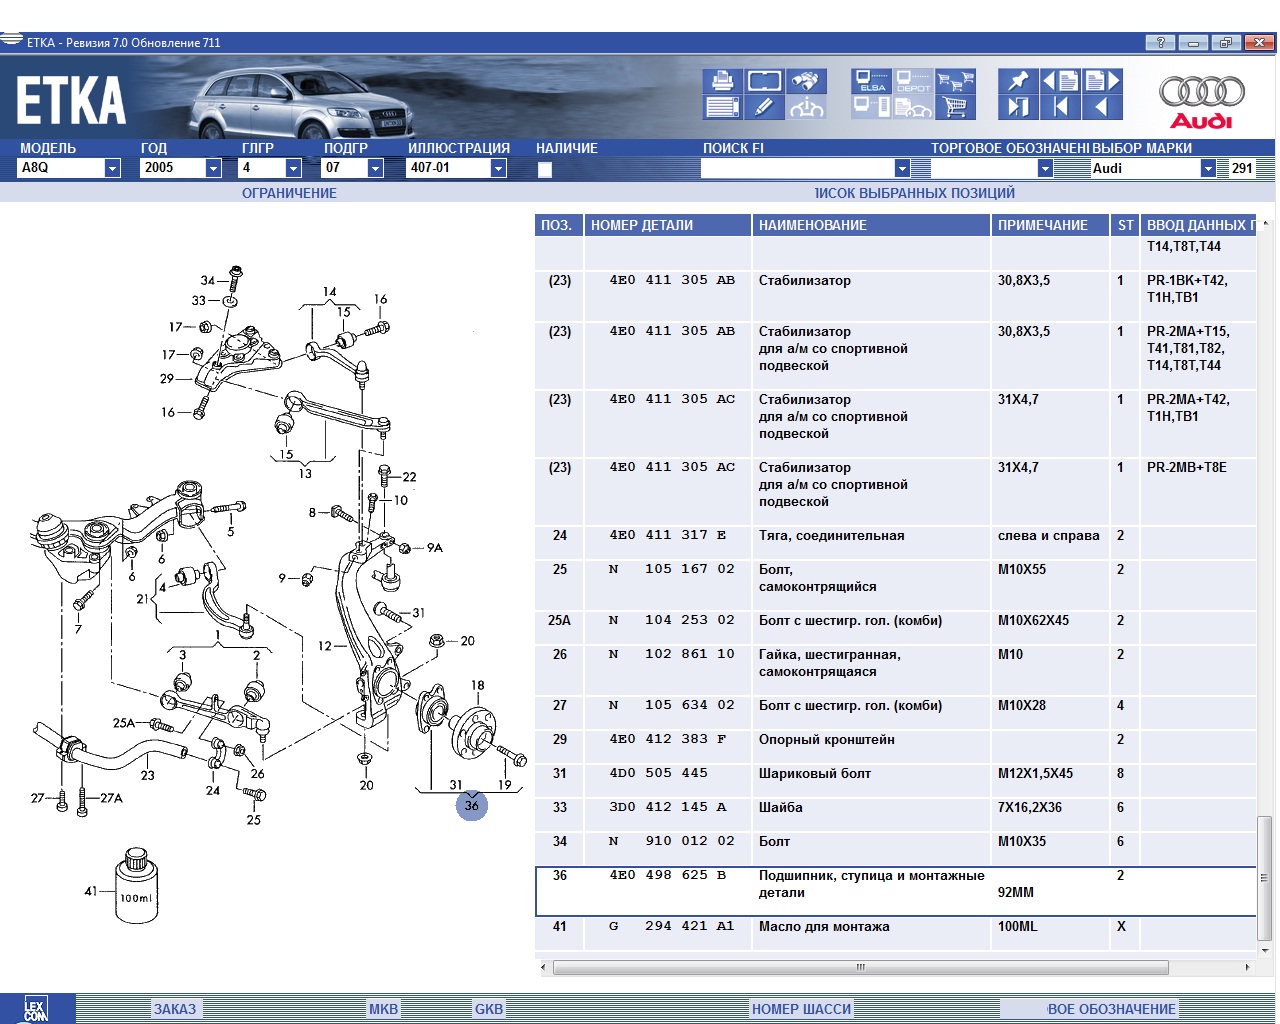Screen dimensions: 1280x1024
Task: Click the GKB button in bottom bar
Action: tap(489, 1009)
